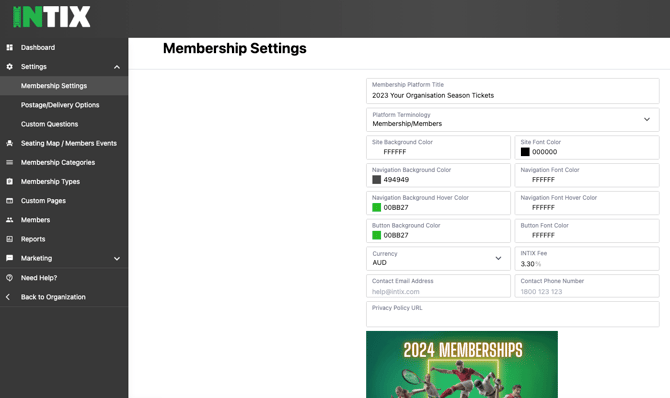Click Navigation Background Color gray swatch

click(376, 180)
